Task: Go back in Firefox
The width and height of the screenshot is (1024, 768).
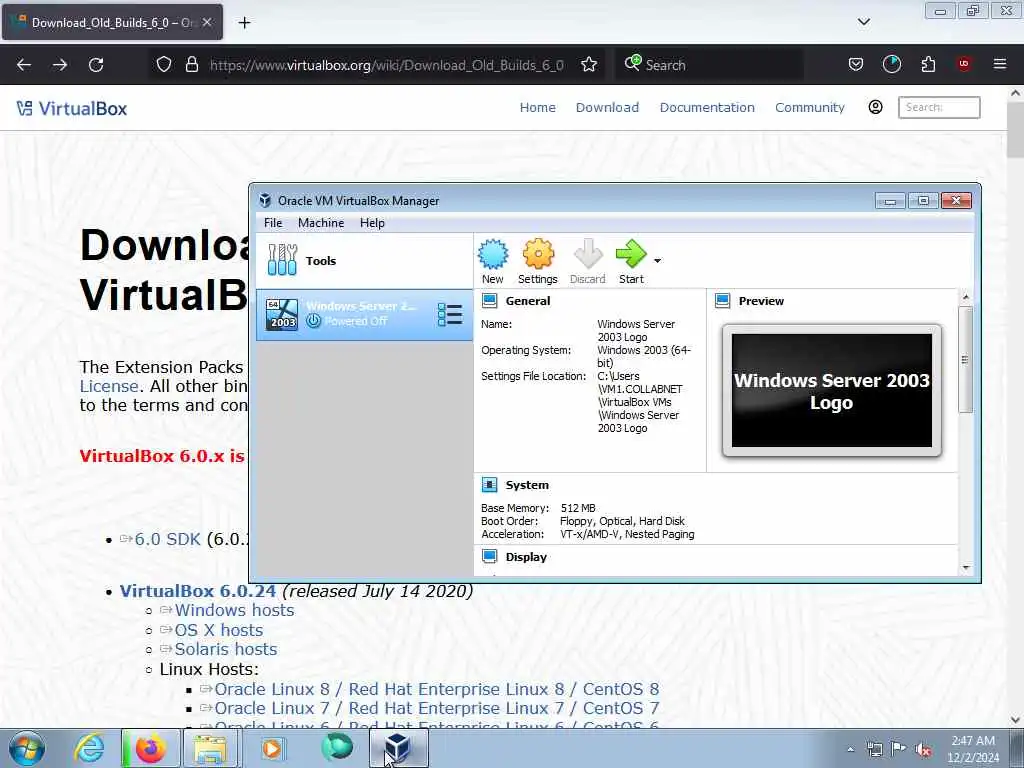Action: pos(24,65)
